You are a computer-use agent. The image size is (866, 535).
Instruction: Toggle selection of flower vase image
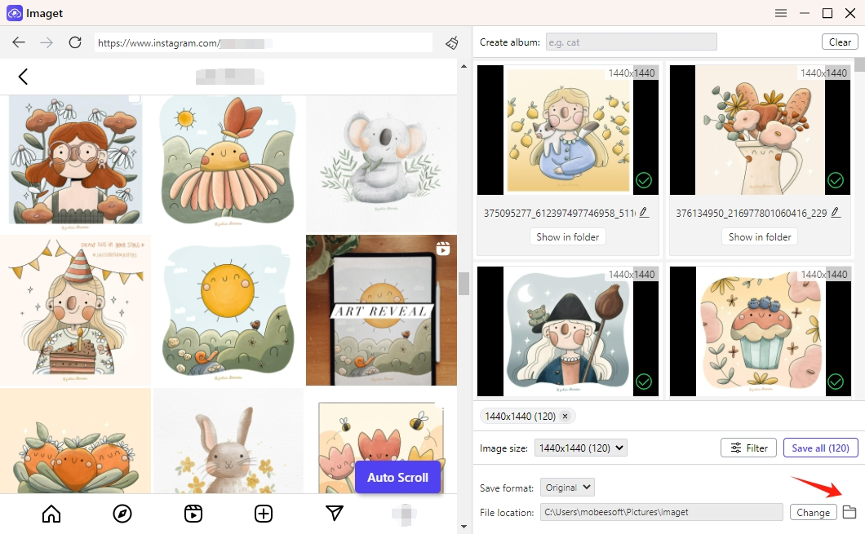click(x=835, y=180)
